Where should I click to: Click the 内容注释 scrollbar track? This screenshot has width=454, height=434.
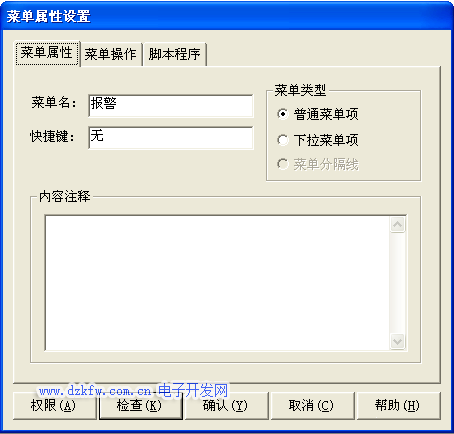[x=397, y=283]
